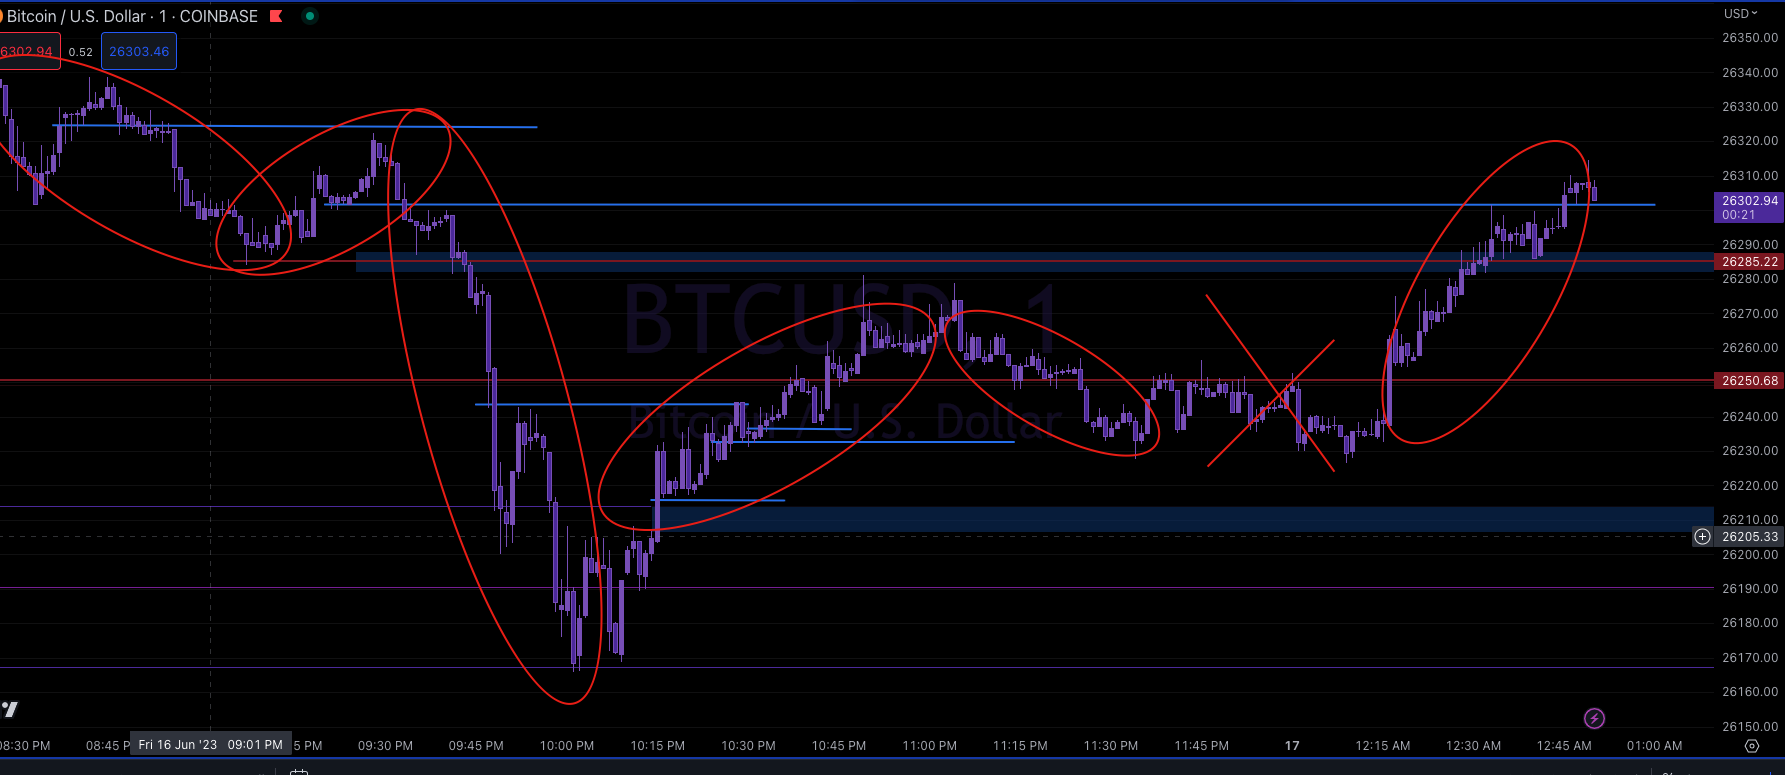Screen dimensions: 1785x775
Task: Click the 26170.00 price scale value
Action: (1750, 658)
